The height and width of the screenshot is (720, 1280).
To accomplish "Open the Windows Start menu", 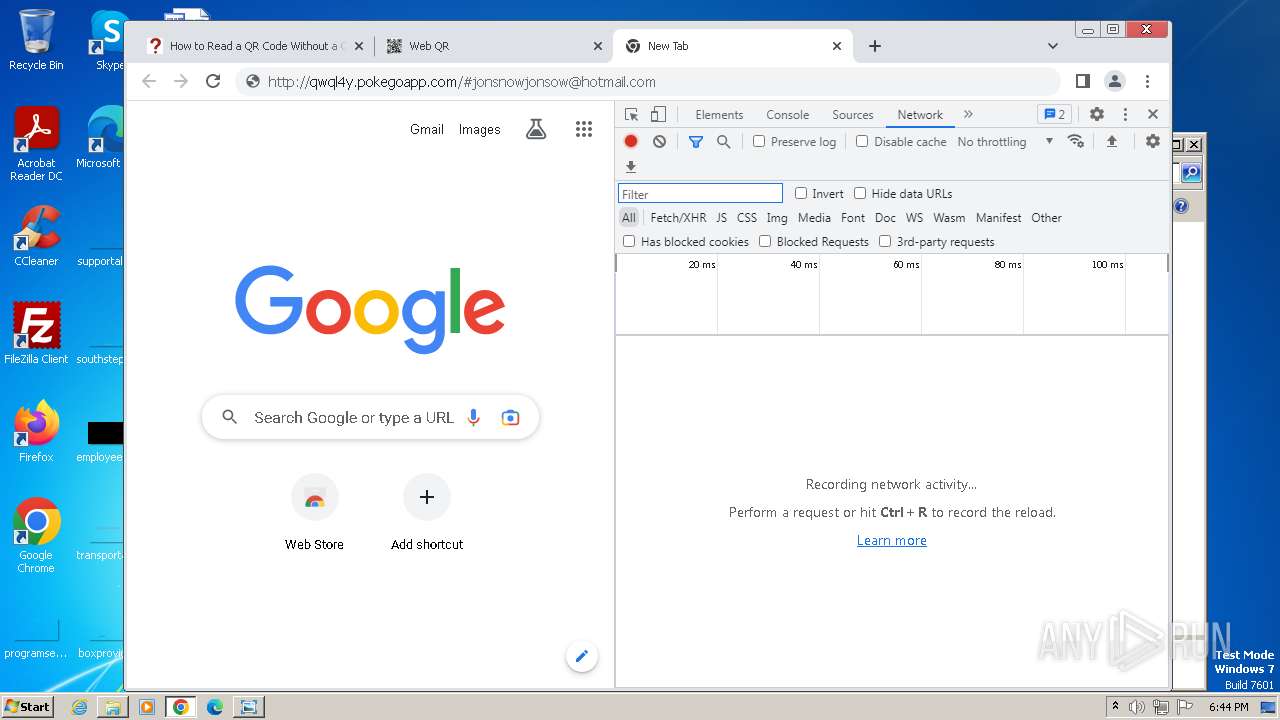I will (27, 706).
